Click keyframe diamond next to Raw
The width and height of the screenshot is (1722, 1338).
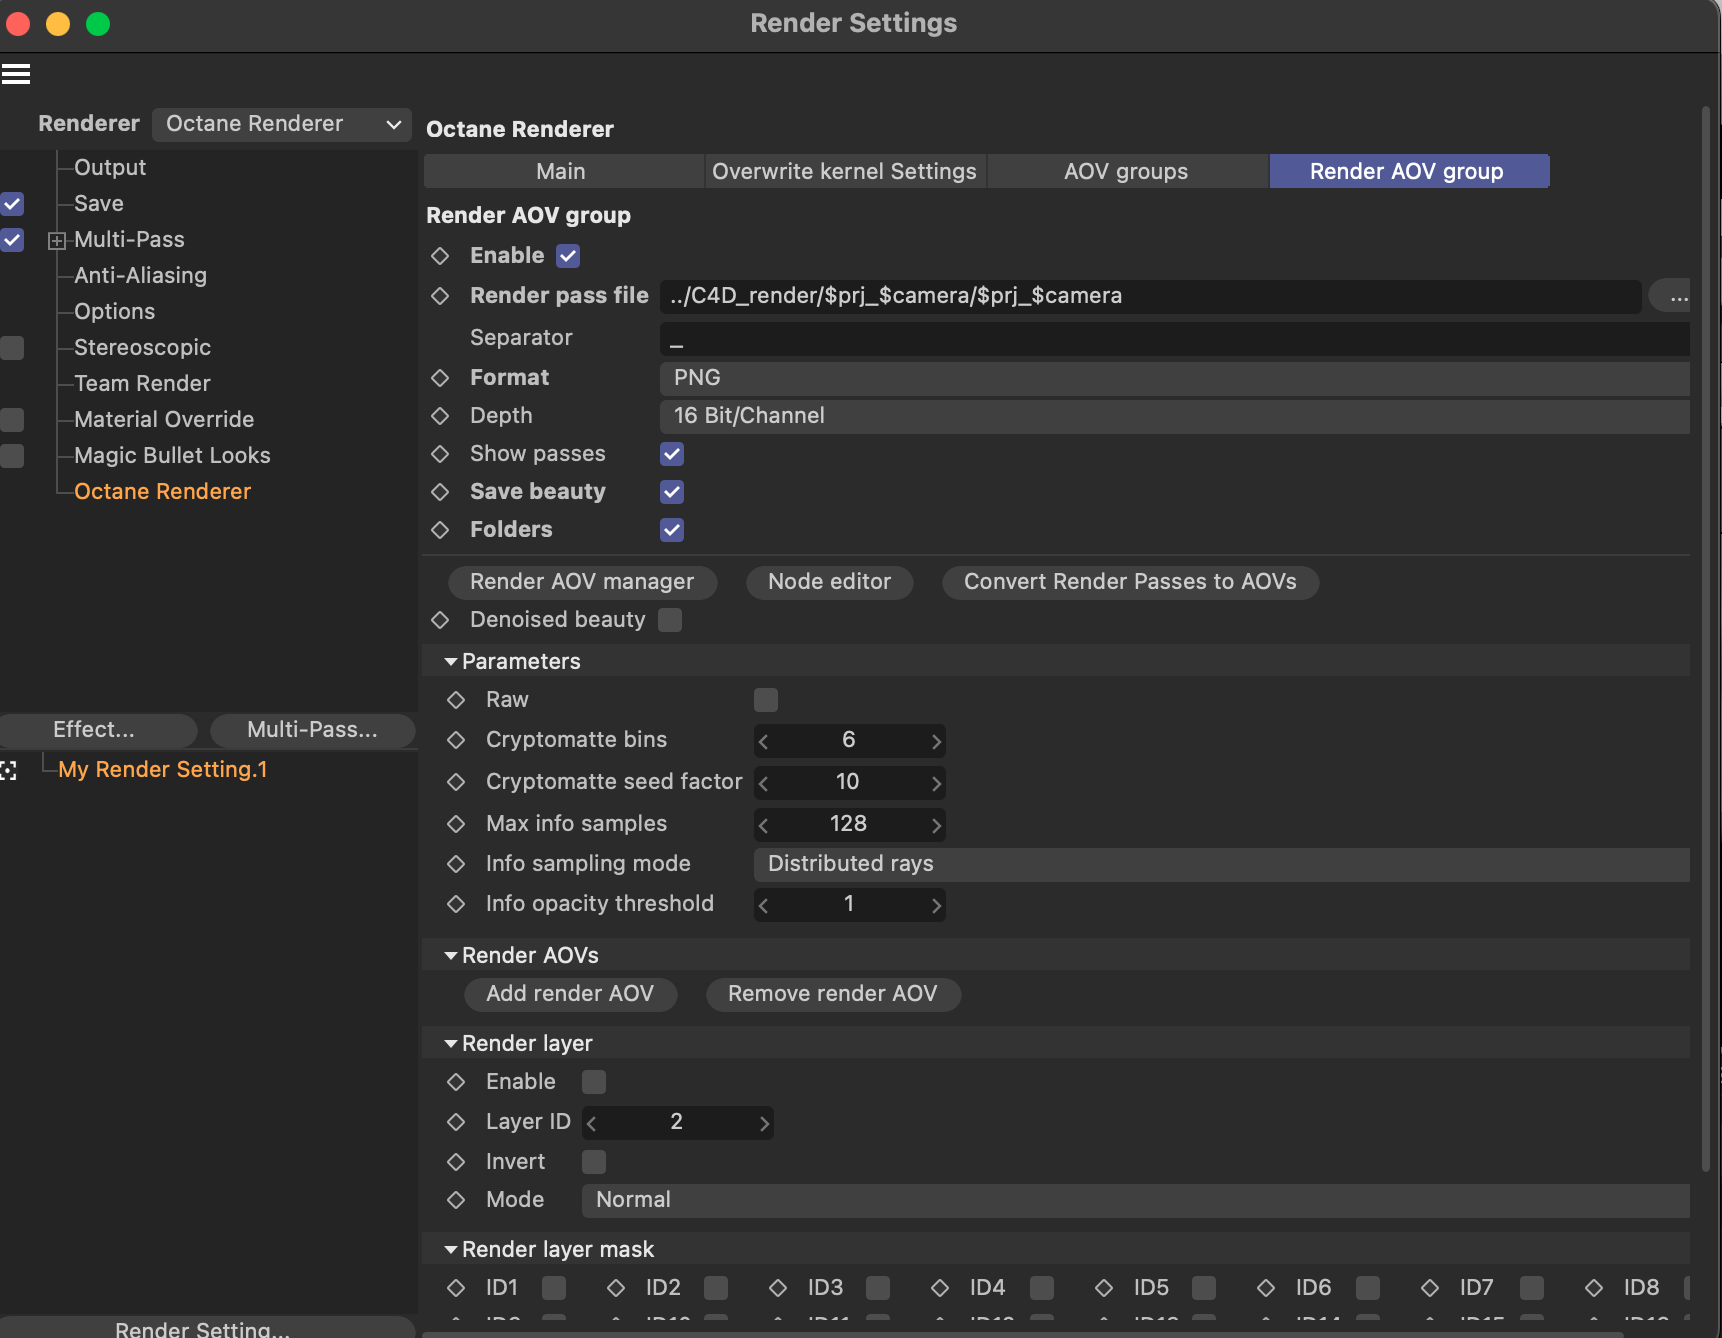tap(456, 700)
